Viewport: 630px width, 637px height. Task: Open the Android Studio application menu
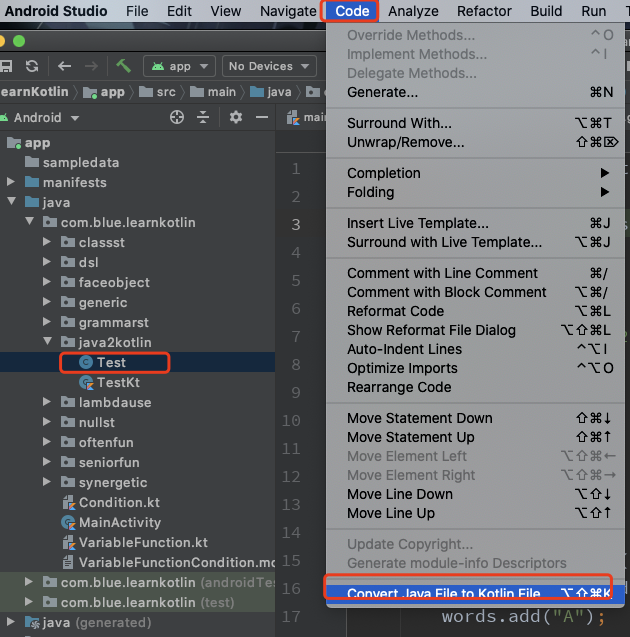click(56, 11)
